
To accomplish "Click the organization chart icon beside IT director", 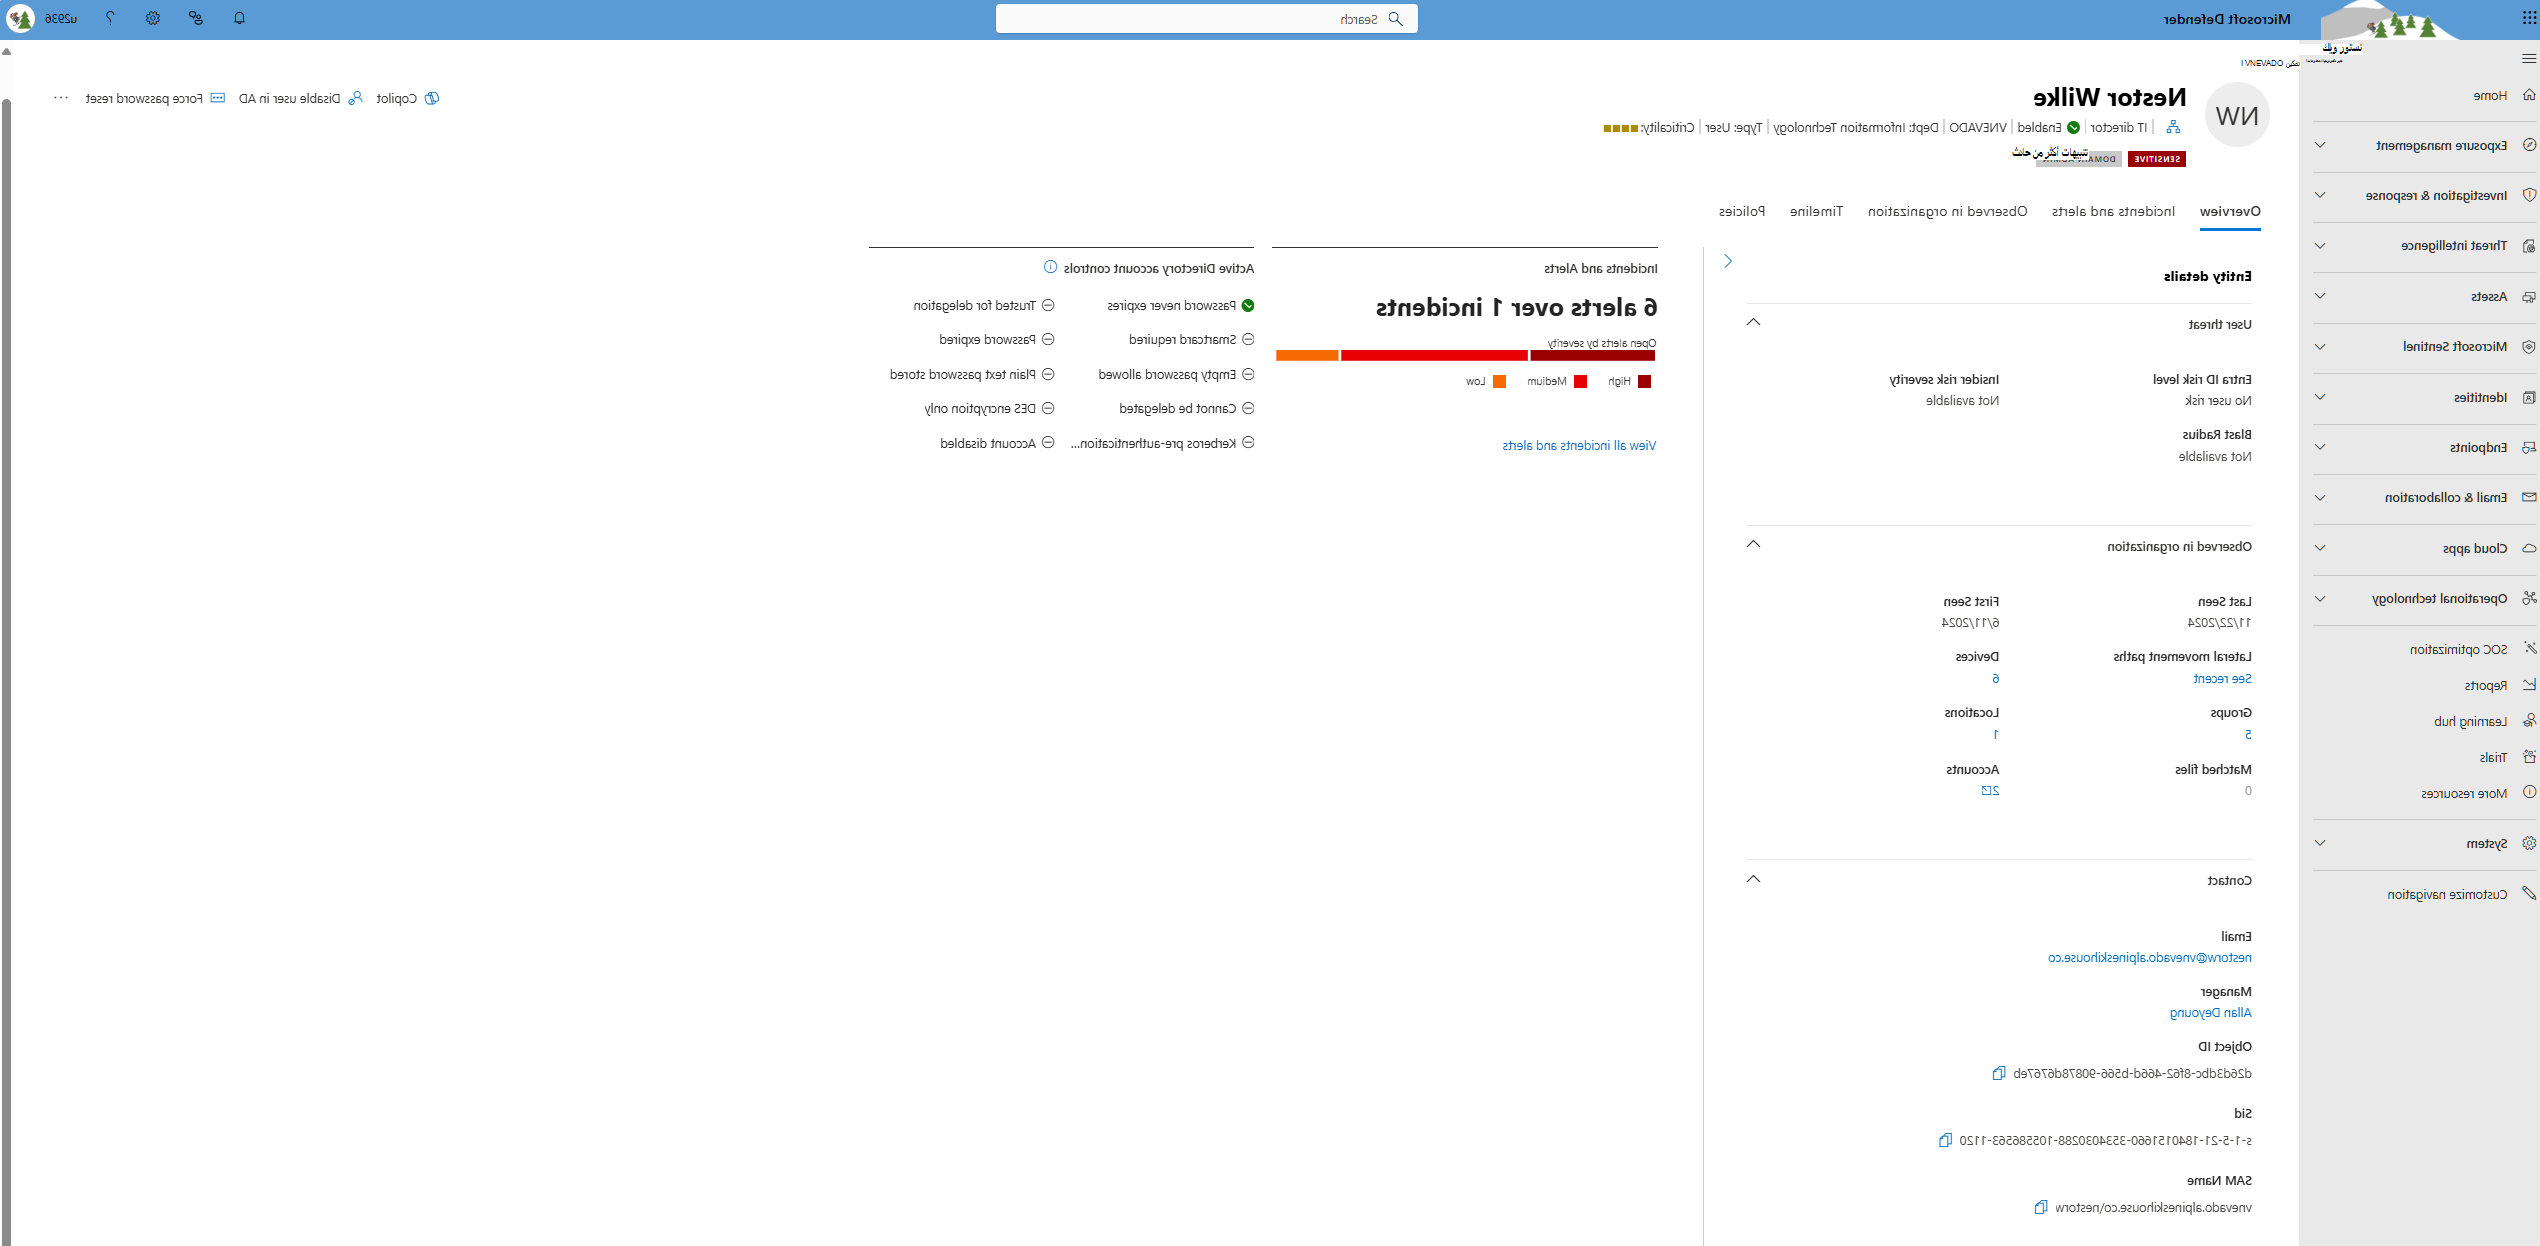I will [2173, 127].
